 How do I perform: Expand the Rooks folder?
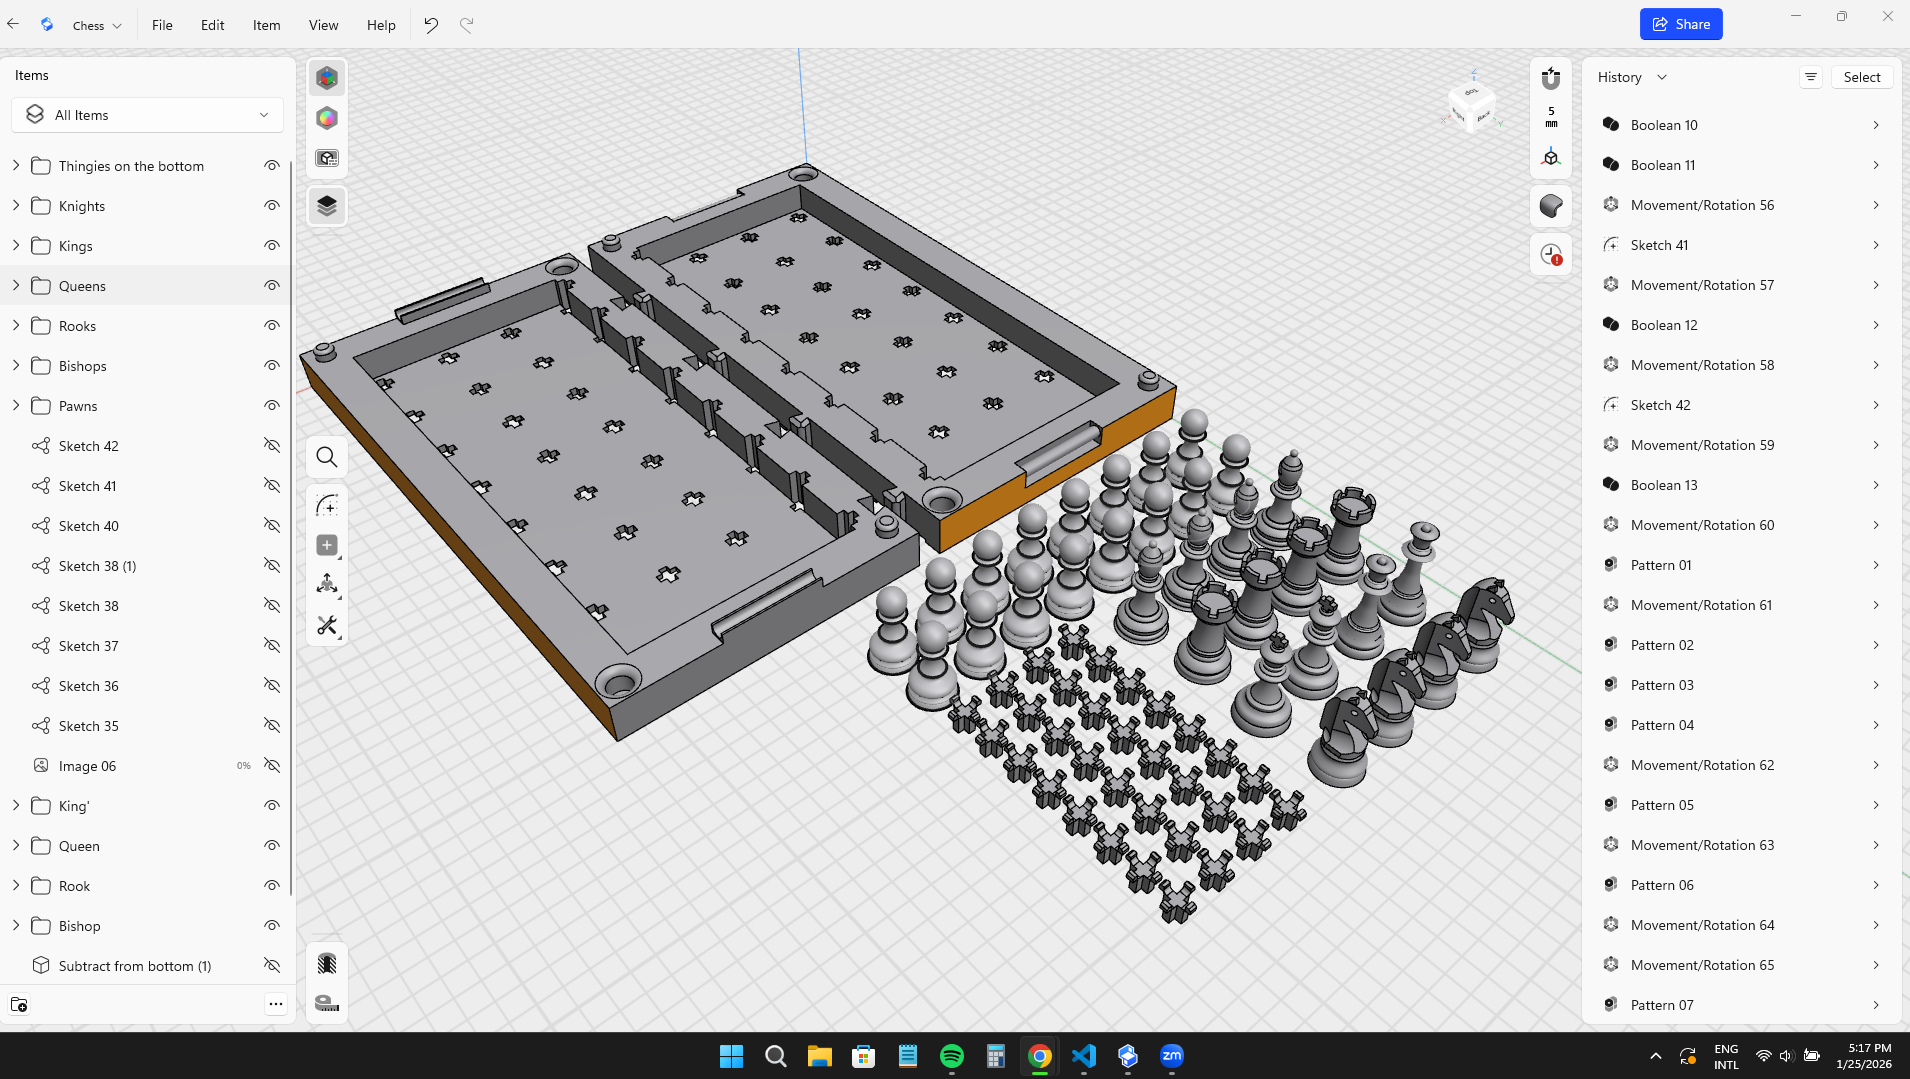pyautogui.click(x=16, y=326)
